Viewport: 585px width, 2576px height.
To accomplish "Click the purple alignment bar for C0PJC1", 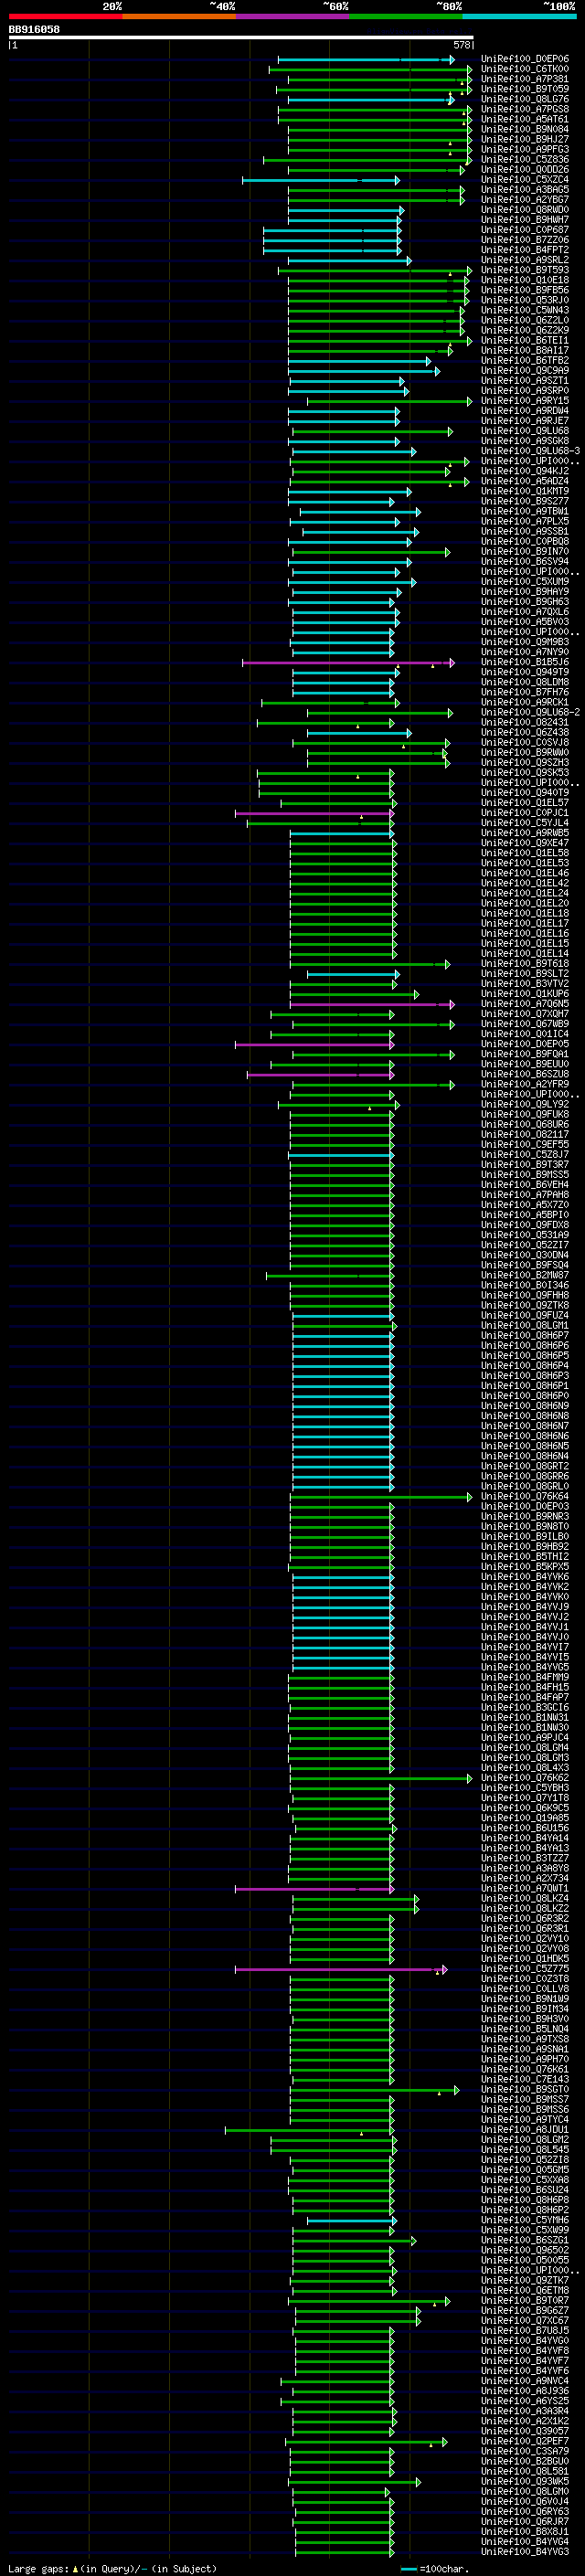I will click(x=314, y=813).
